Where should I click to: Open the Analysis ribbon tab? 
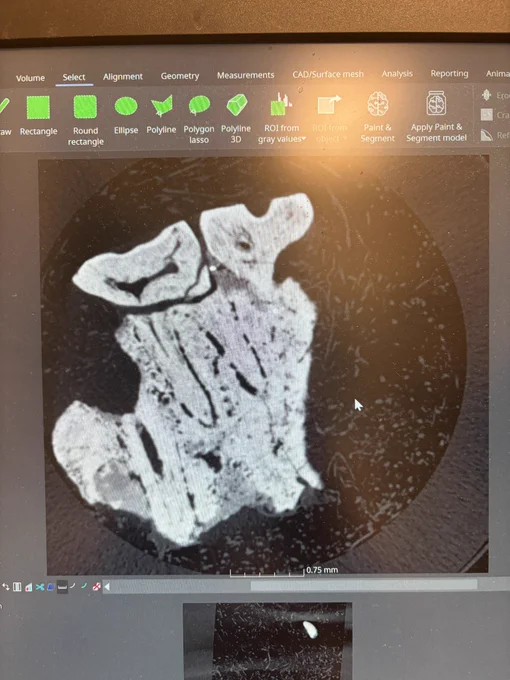(x=397, y=74)
